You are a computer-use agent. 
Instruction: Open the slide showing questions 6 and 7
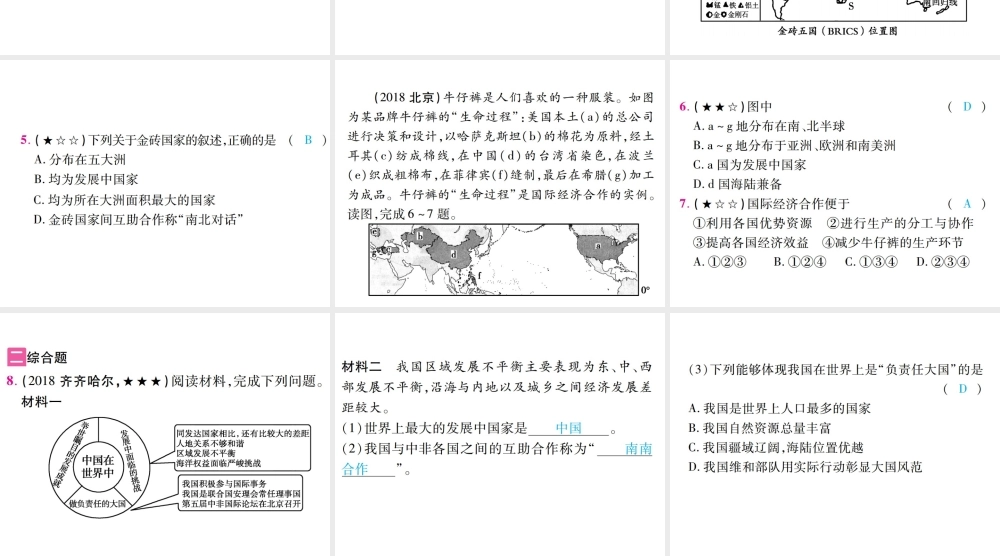coord(835,183)
